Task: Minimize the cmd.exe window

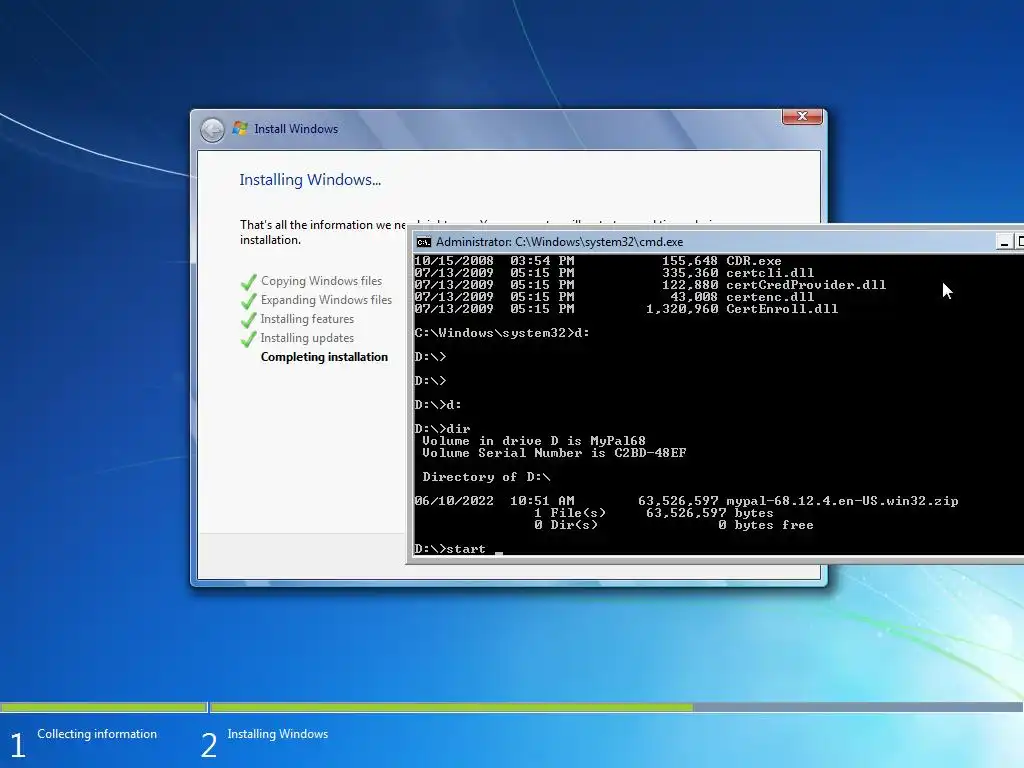Action: click(1004, 242)
